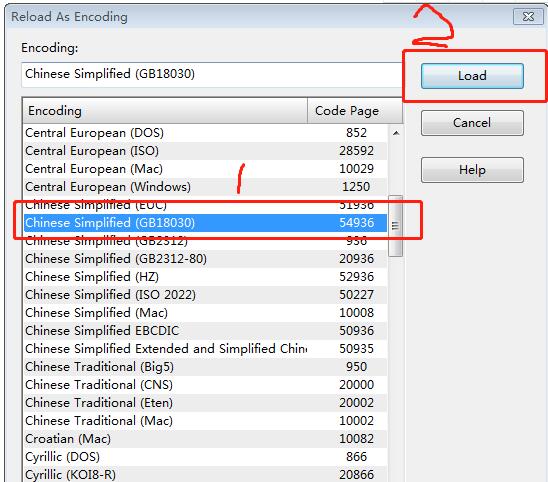The width and height of the screenshot is (548, 482).
Task: Click code page value 10008
Action: tap(356, 313)
